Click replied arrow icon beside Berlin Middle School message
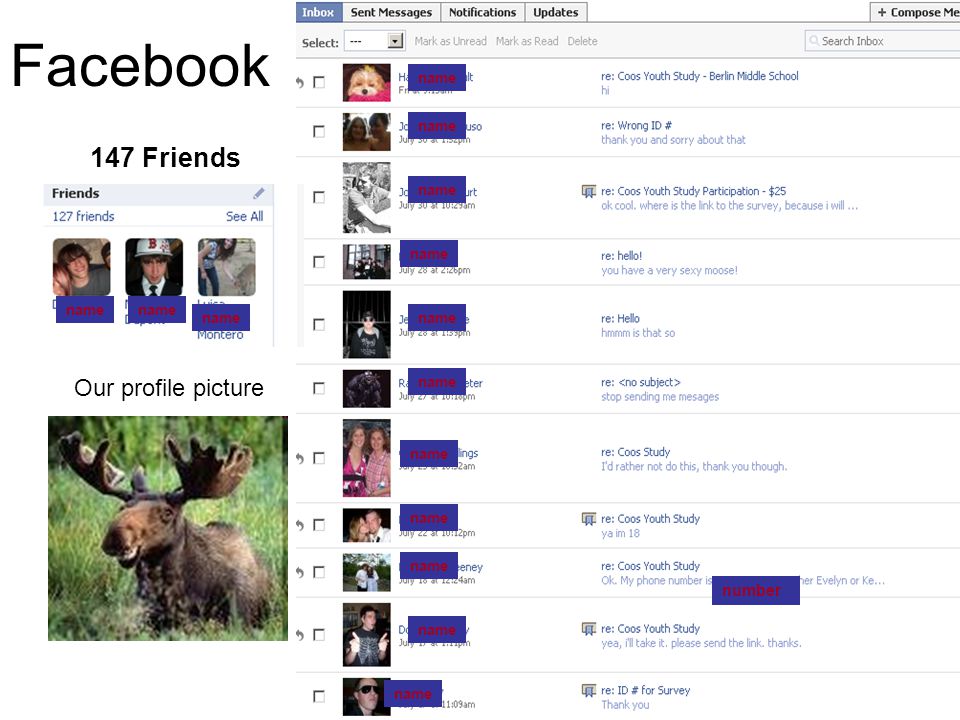This screenshot has width=960, height=720. coord(300,82)
